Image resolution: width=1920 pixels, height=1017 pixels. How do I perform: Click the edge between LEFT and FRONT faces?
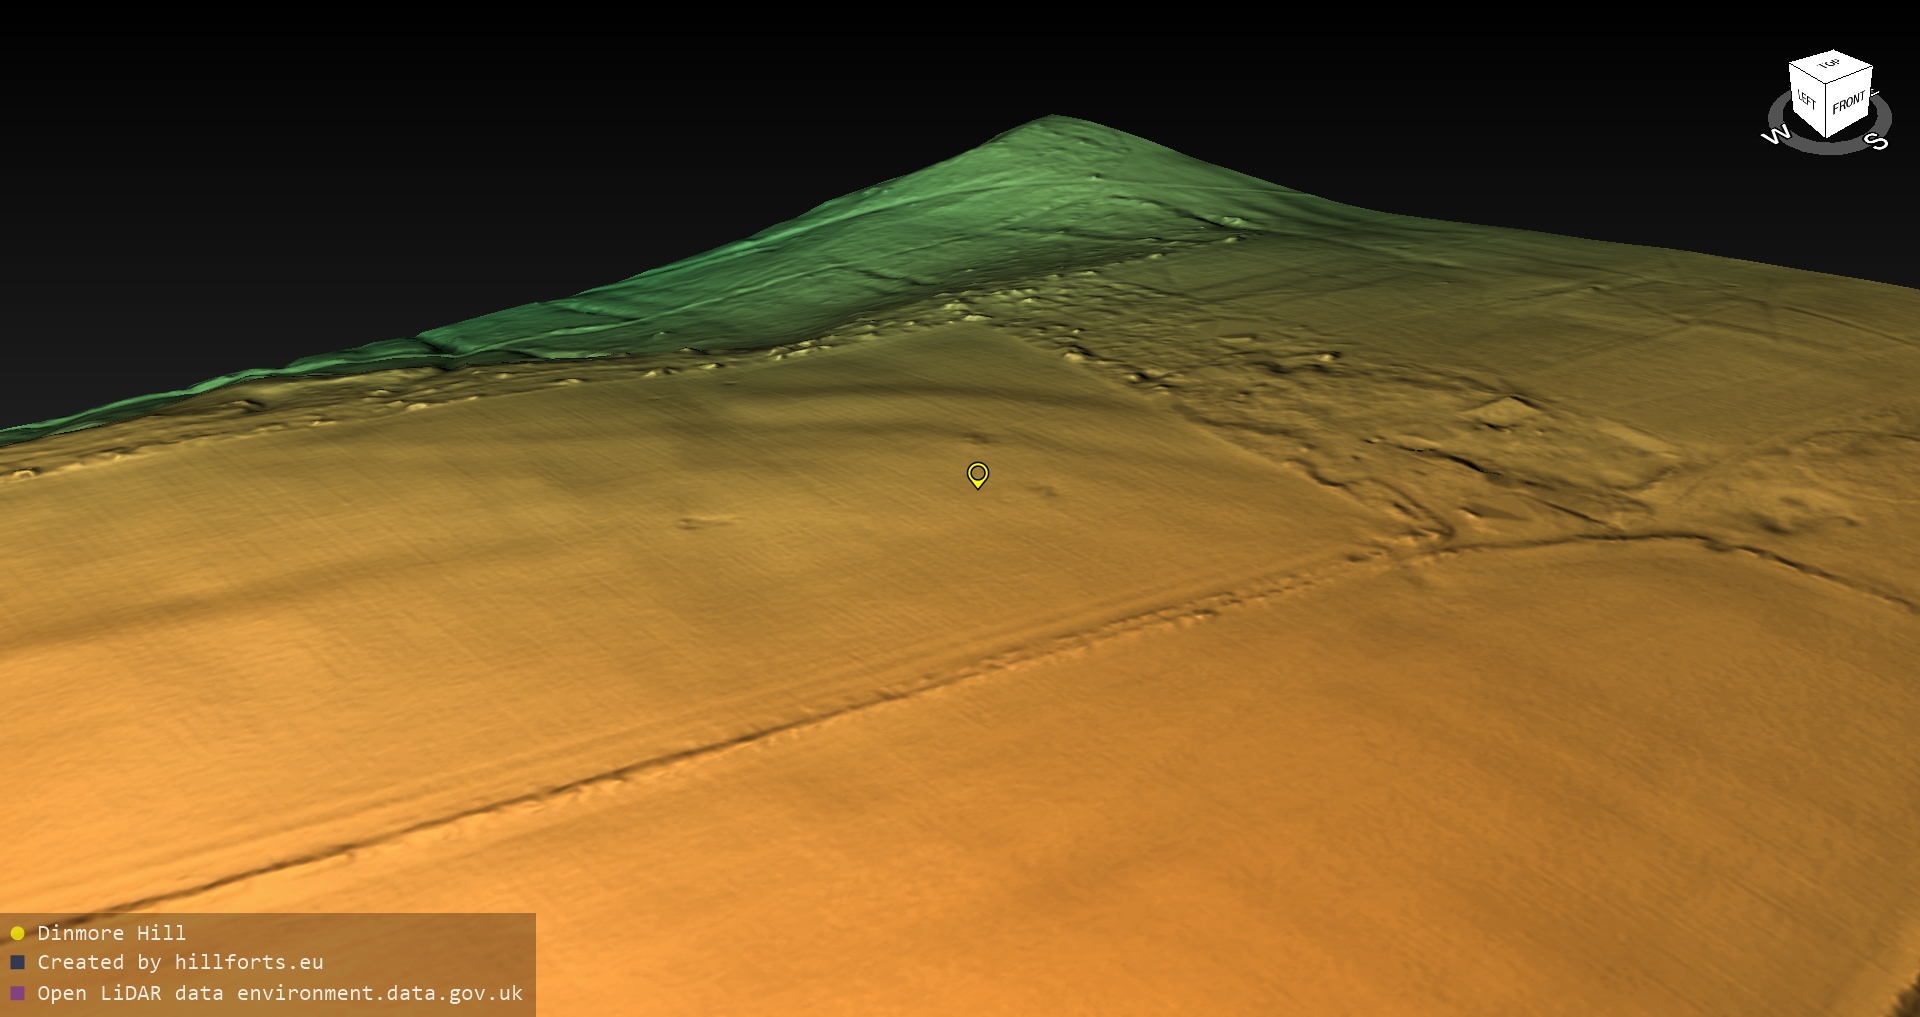tap(1827, 109)
